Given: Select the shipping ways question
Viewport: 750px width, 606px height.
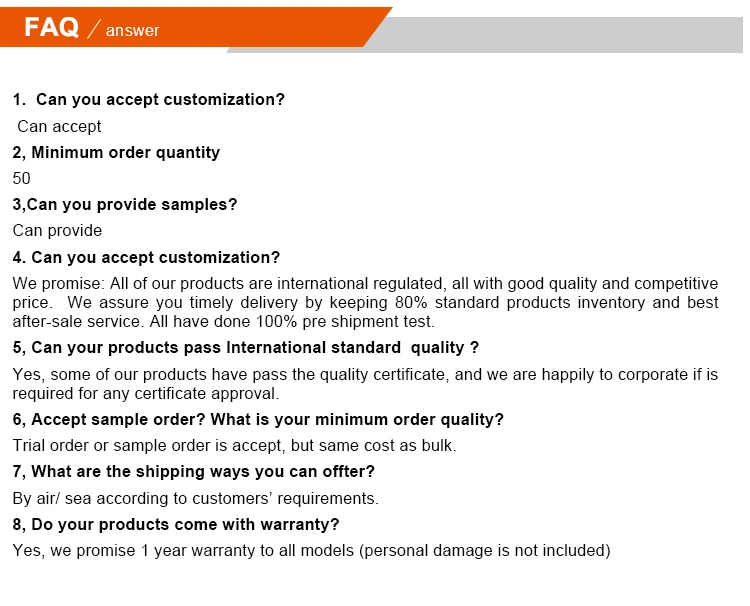Looking at the screenshot, I should [194, 472].
